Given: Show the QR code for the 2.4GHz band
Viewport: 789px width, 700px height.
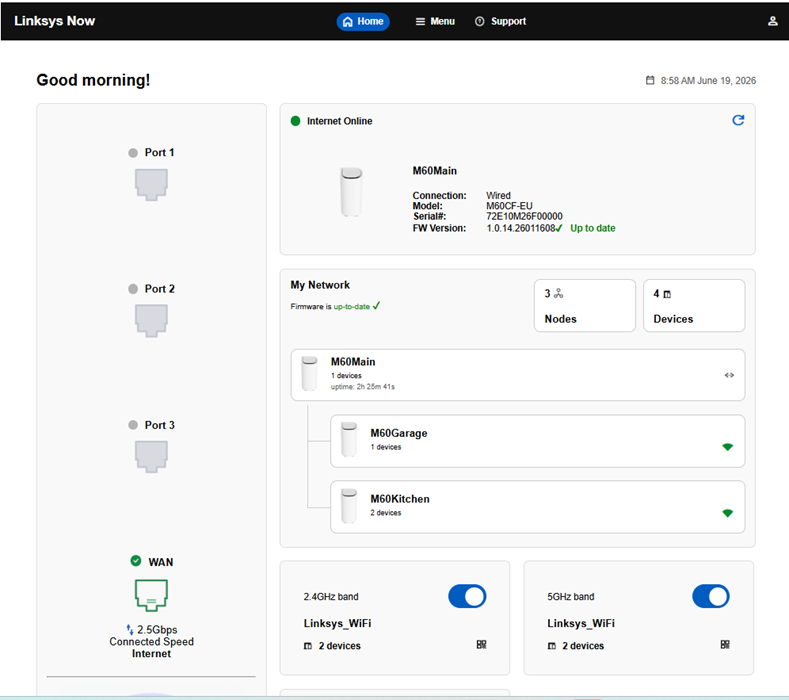Looking at the screenshot, I should point(481,645).
